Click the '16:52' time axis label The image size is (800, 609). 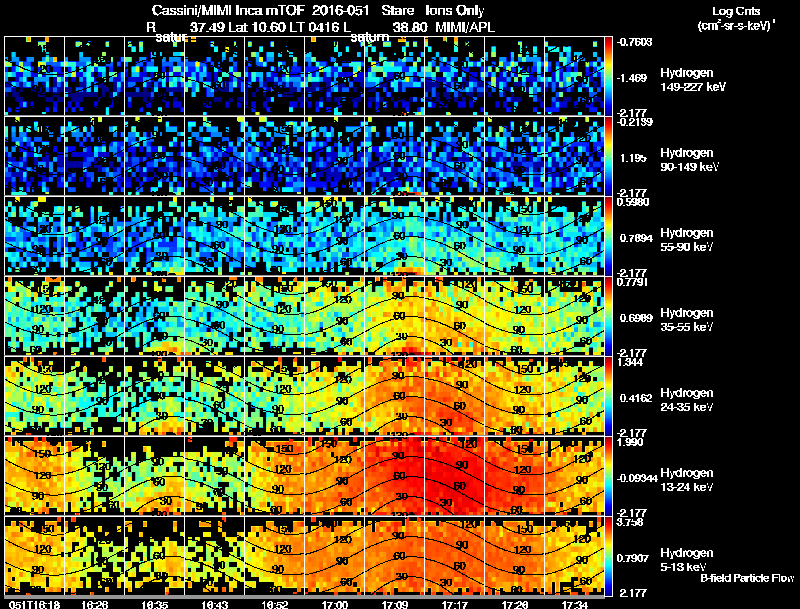[x=274, y=604]
